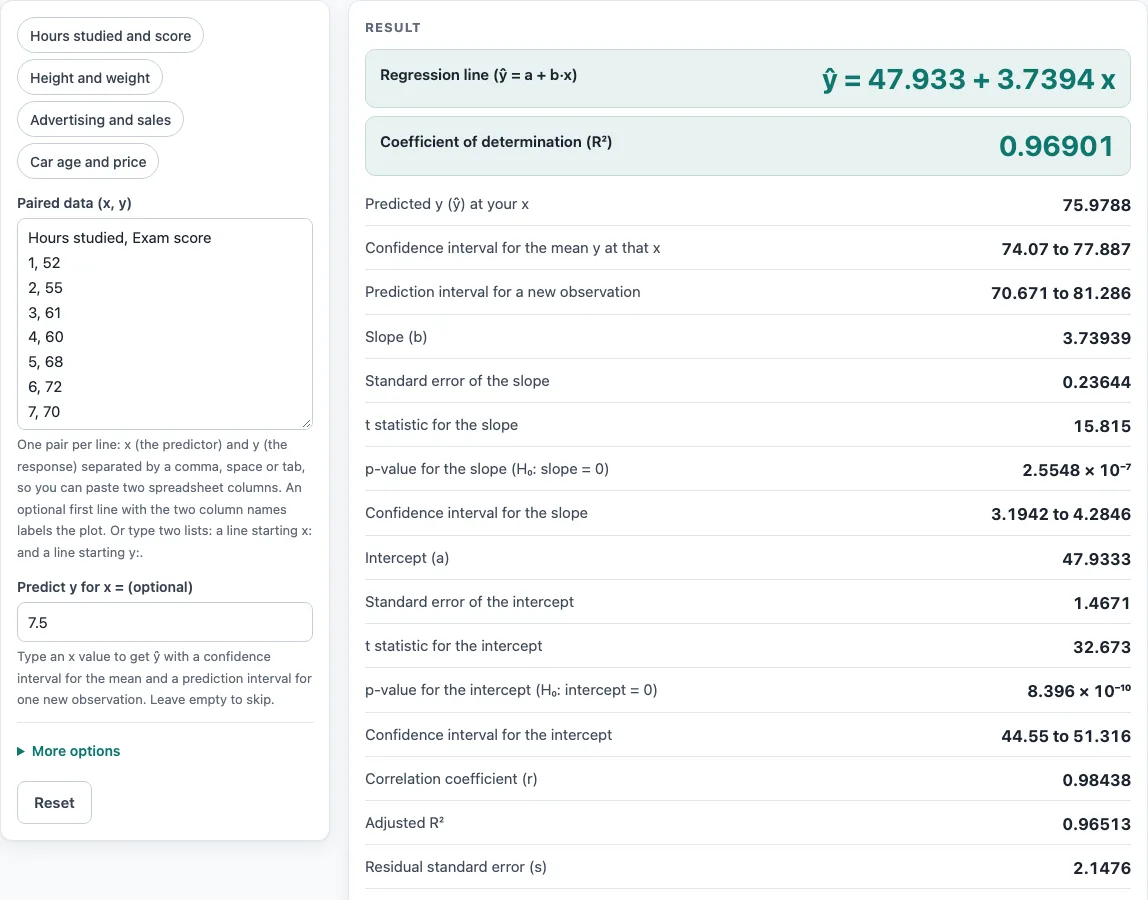1148x900 pixels.
Task: Click the Correlation coefficient (r) label
Action: (x=451, y=778)
